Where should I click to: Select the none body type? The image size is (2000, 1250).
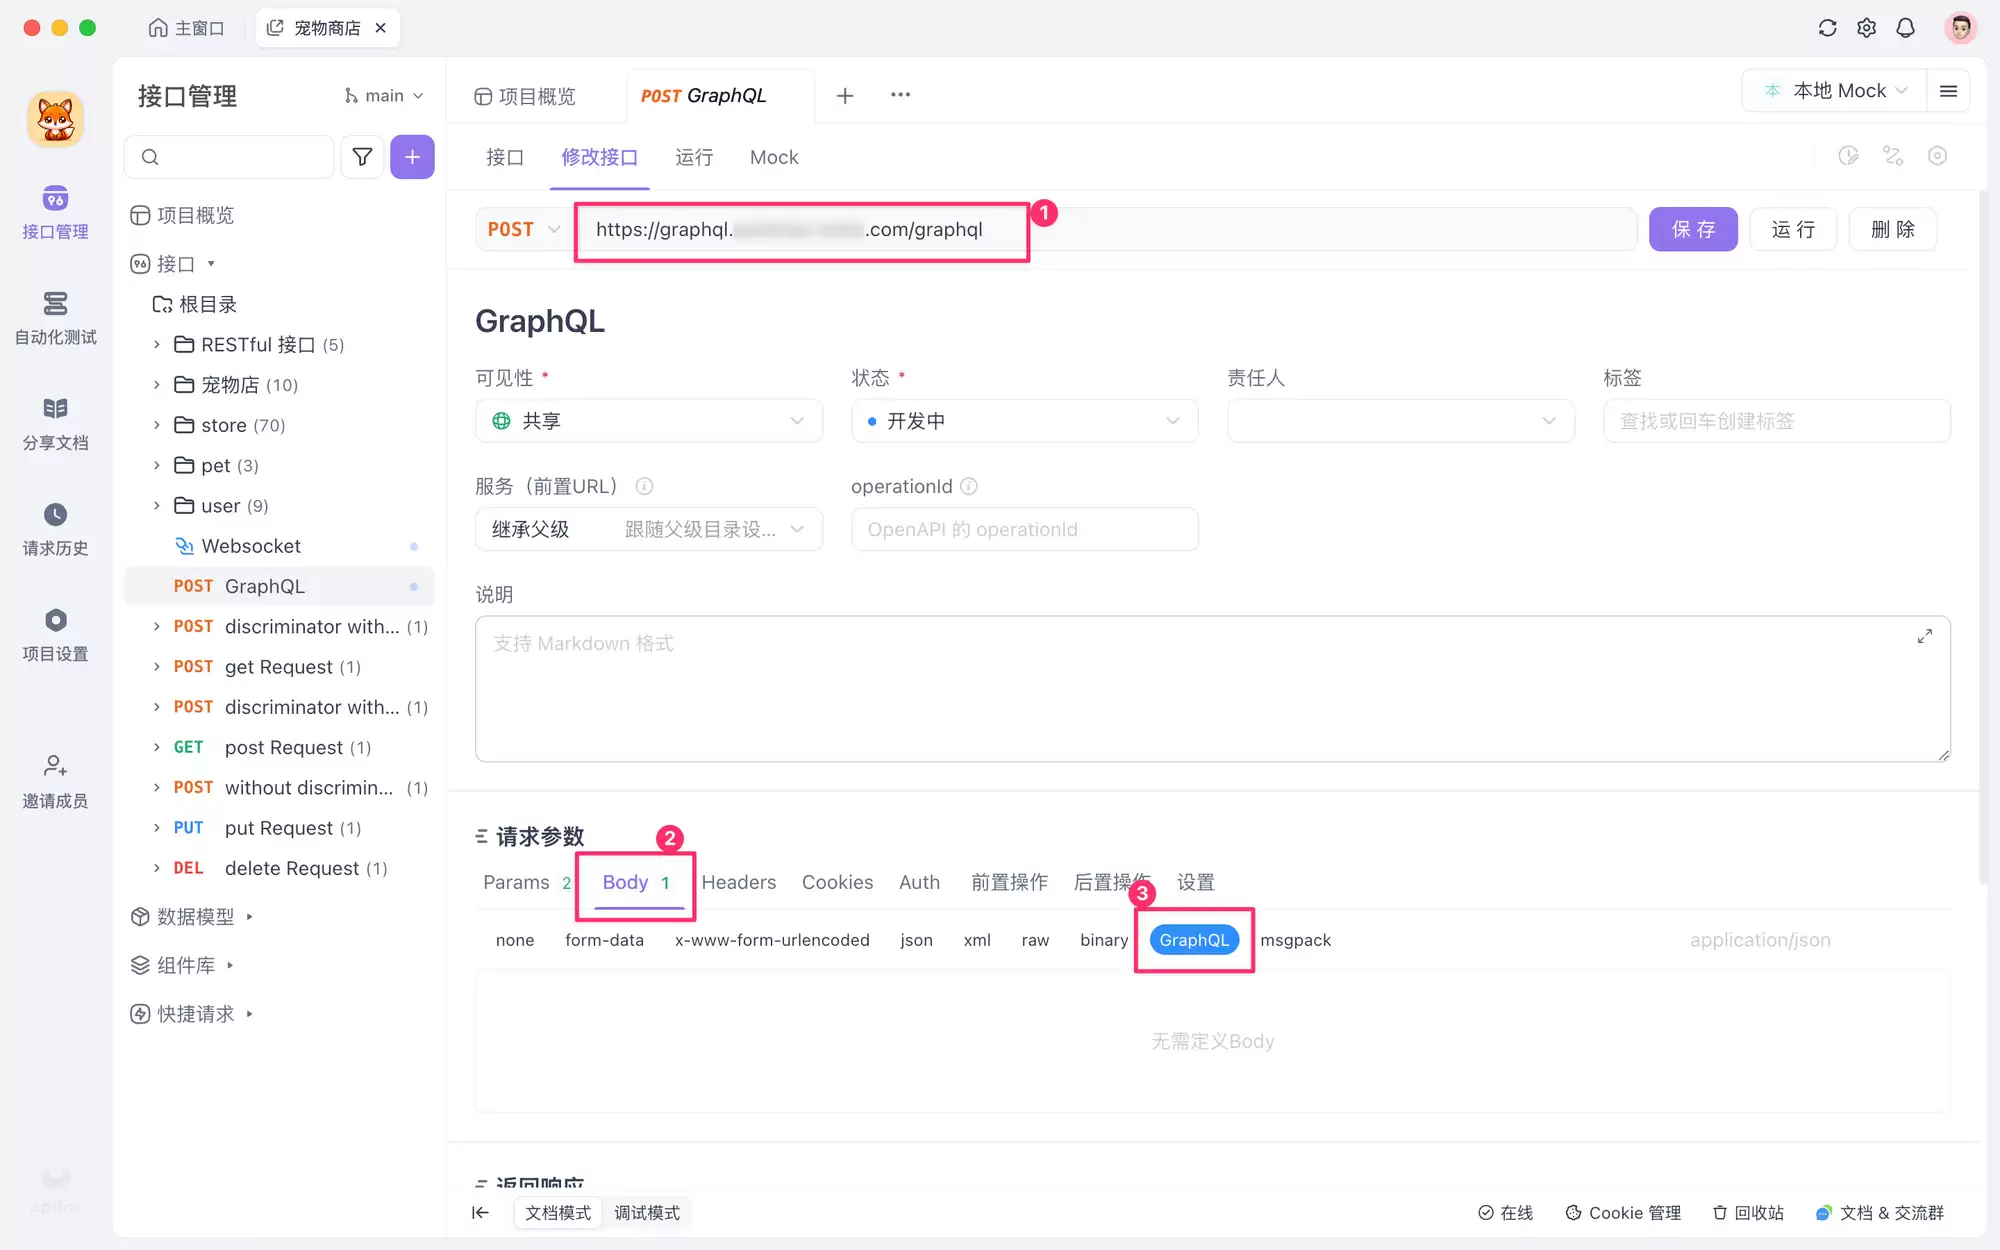coord(515,940)
